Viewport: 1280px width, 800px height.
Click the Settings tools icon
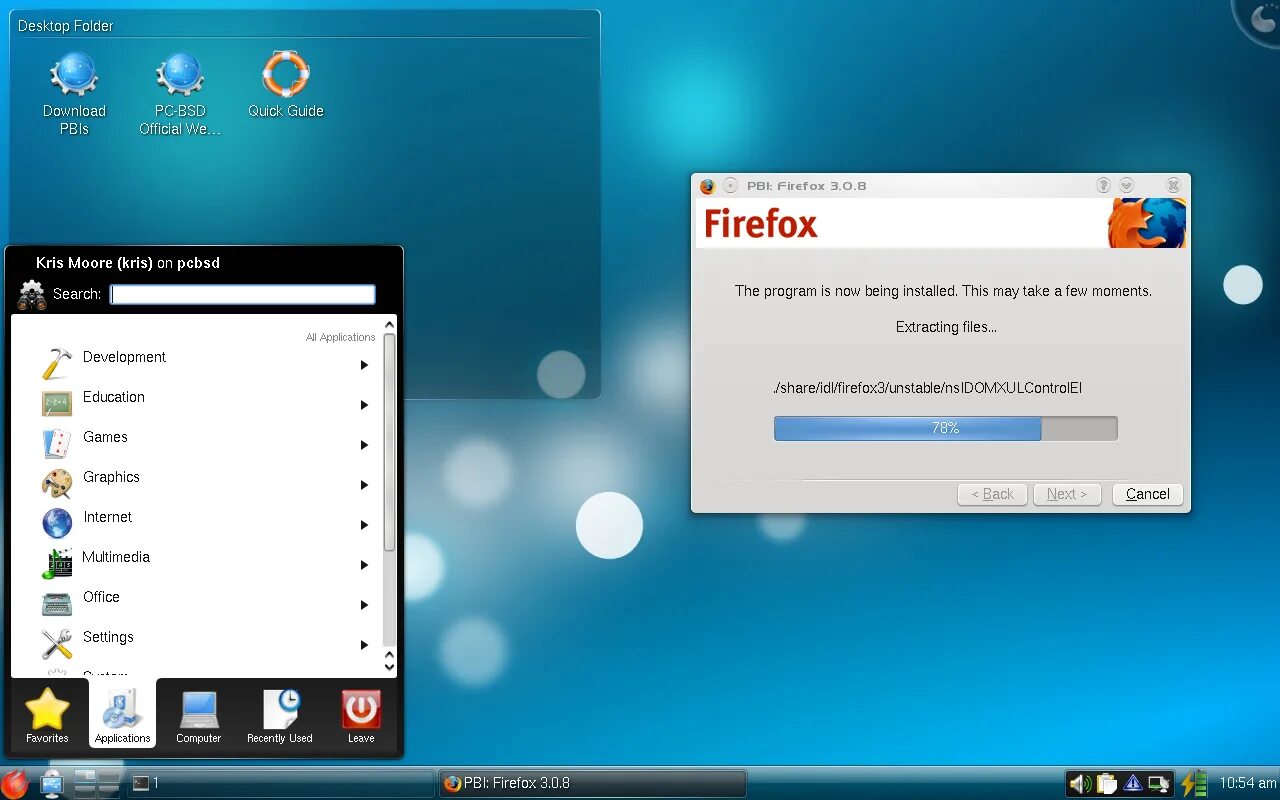tap(57, 644)
